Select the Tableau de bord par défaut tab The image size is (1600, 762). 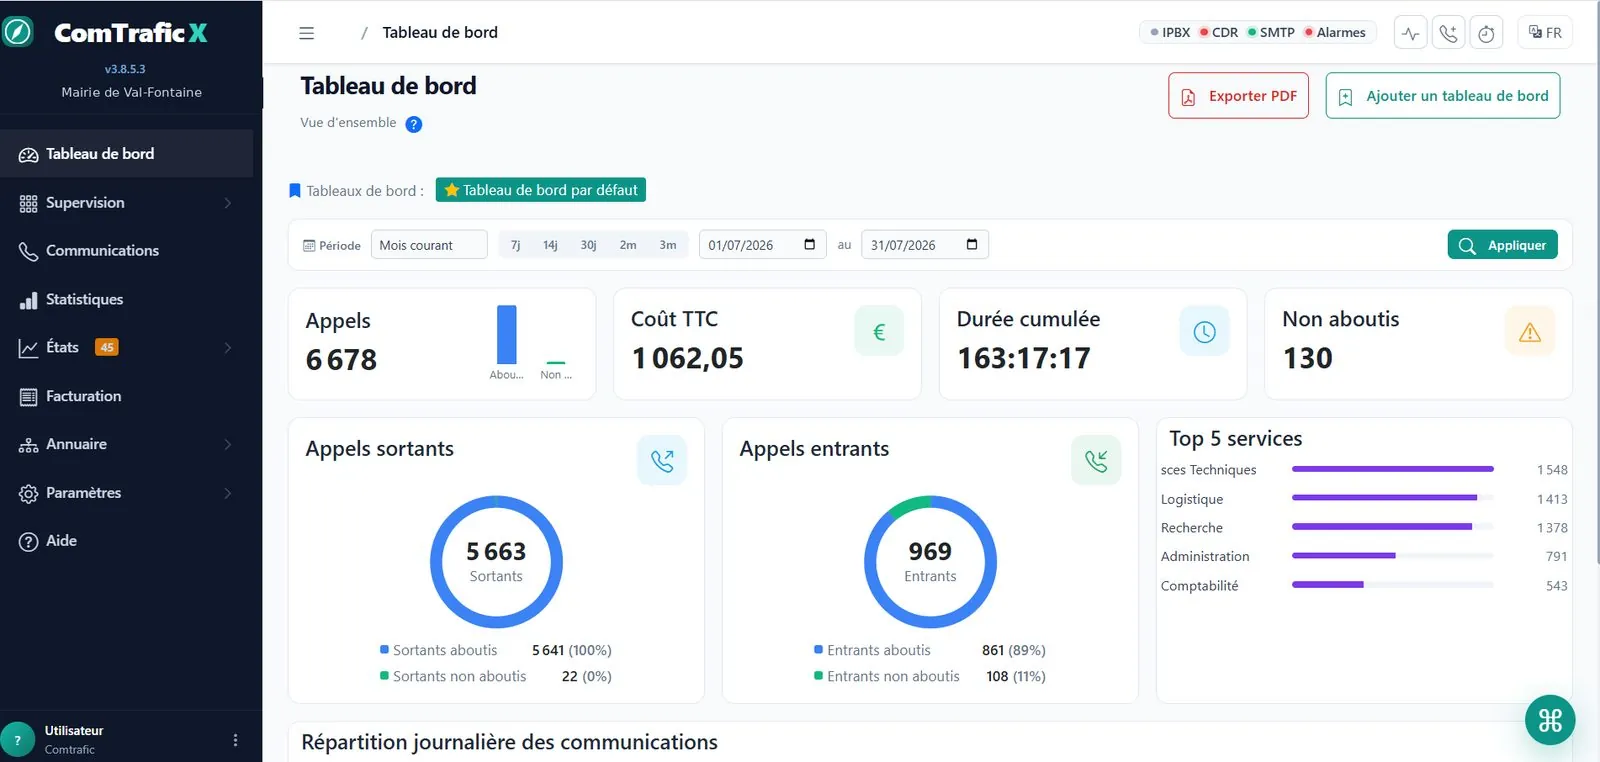[x=541, y=190]
